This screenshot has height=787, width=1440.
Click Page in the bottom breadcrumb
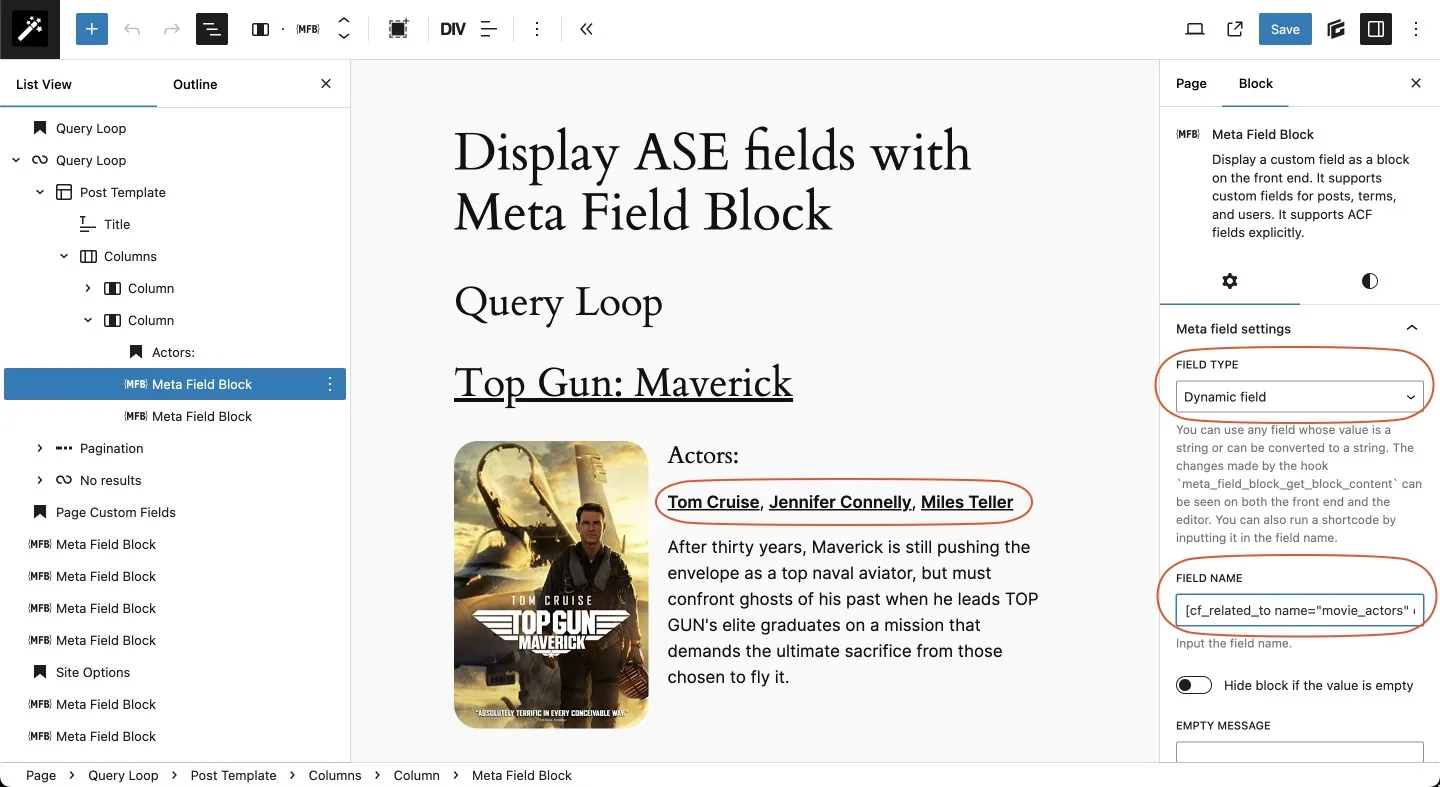point(41,775)
